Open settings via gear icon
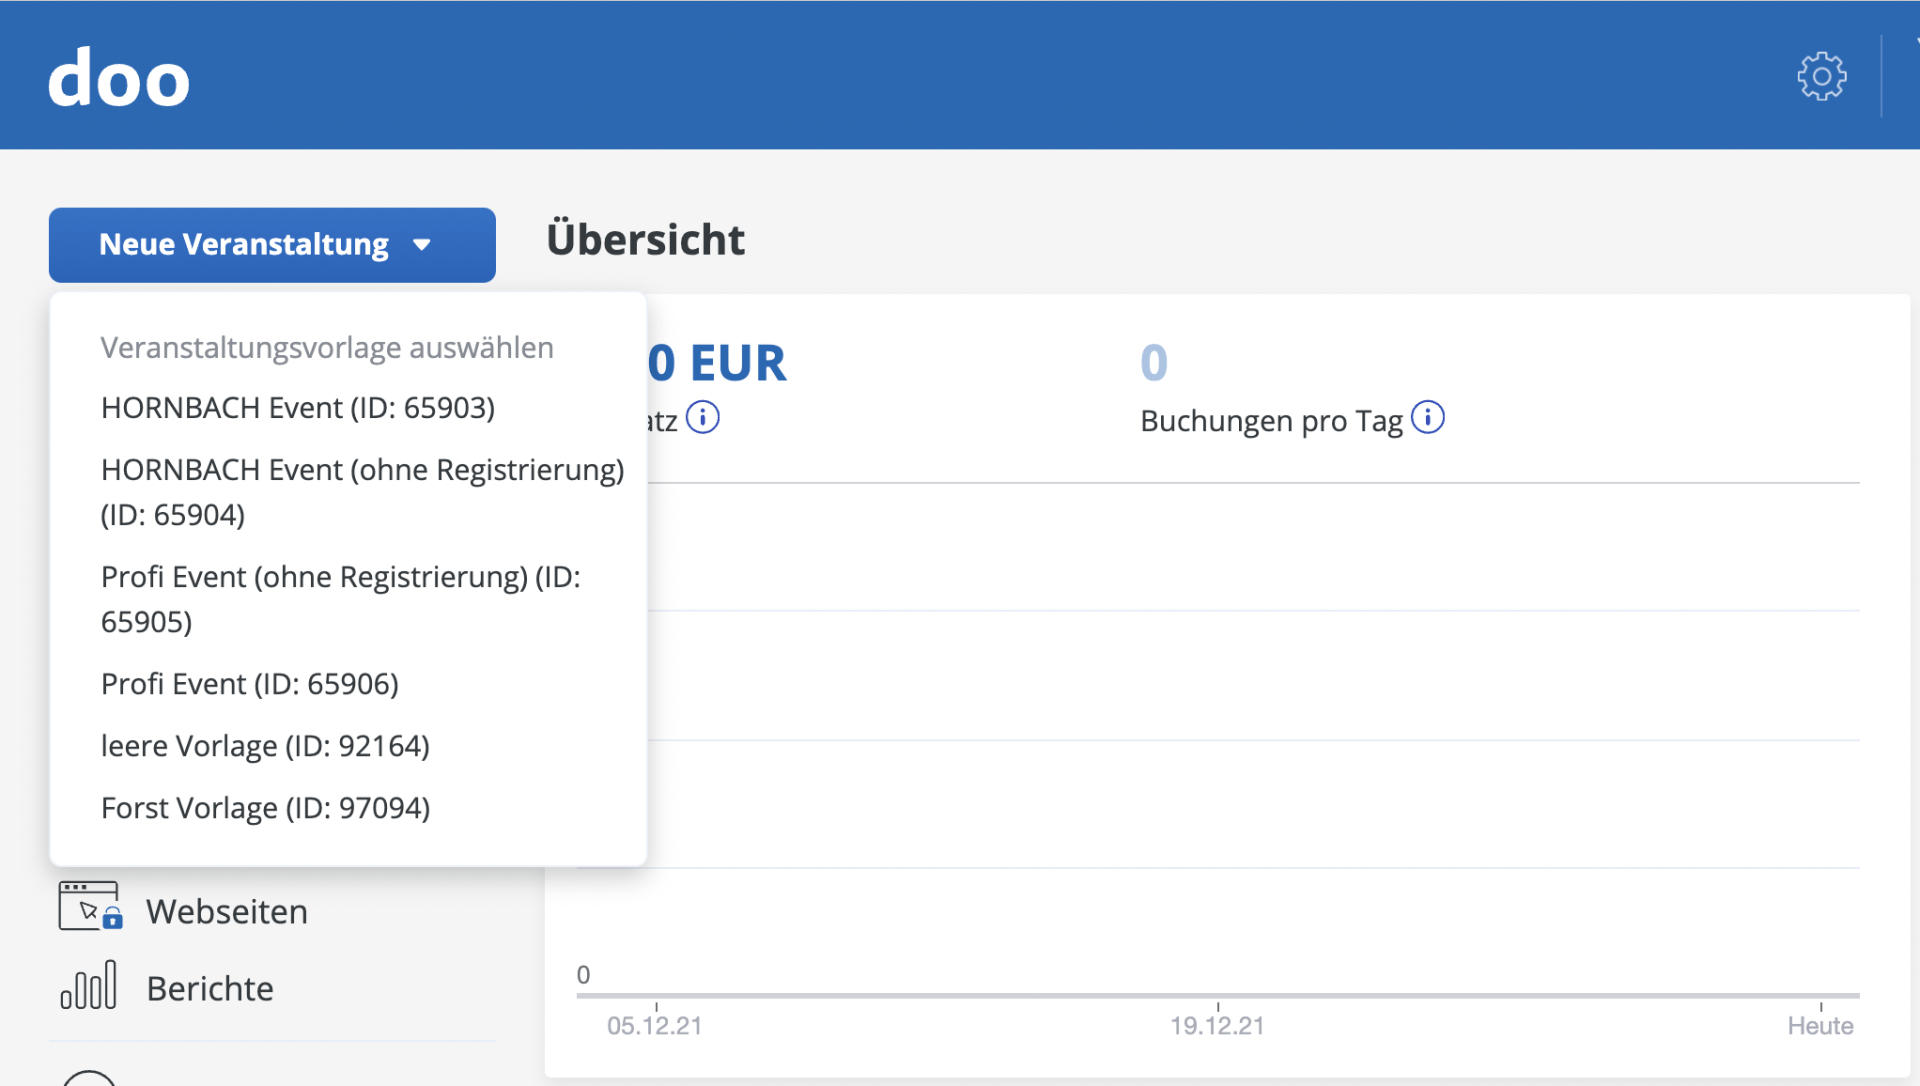Viewport: 1920px width, 1086px height. [1821, 76]
